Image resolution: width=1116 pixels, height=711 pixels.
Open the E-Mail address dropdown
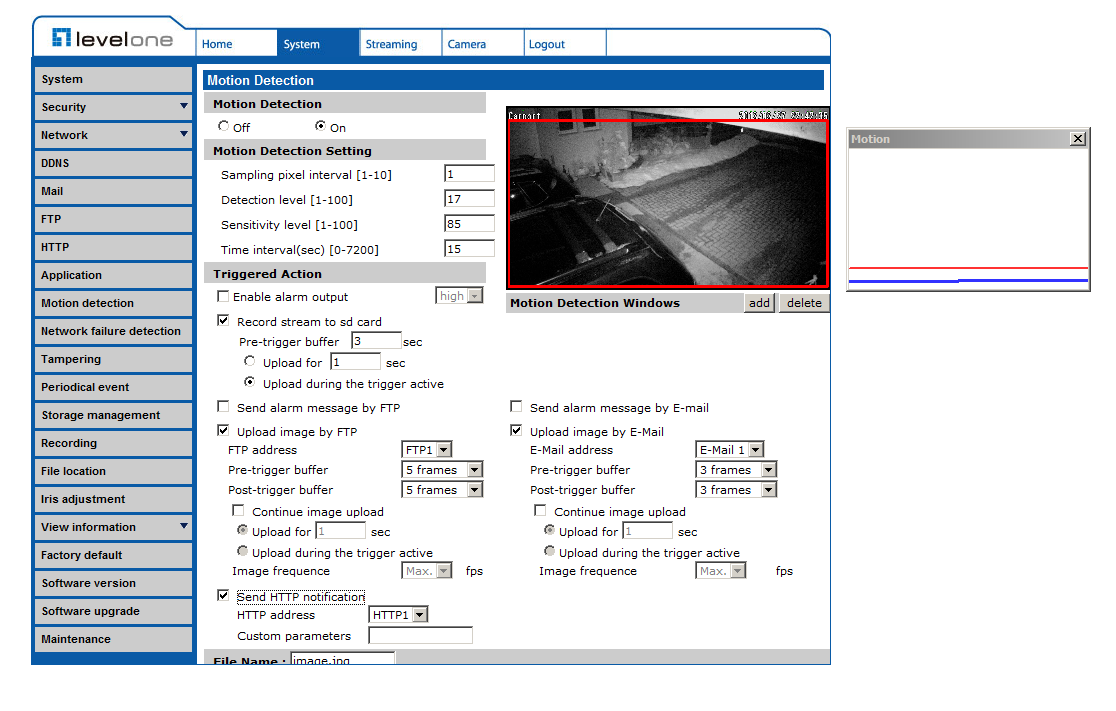tap(730, 450)
